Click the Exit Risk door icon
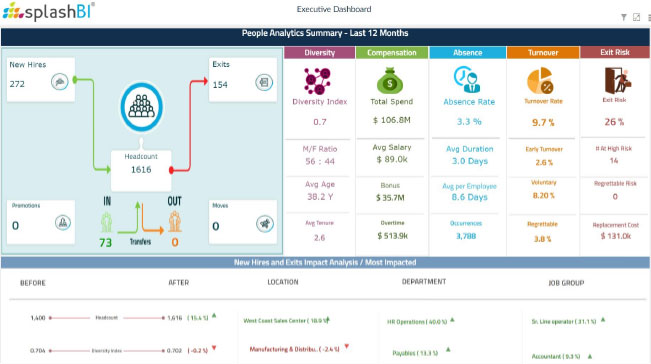The height and width of the screenshot is (364, 651). pos(618,81)
